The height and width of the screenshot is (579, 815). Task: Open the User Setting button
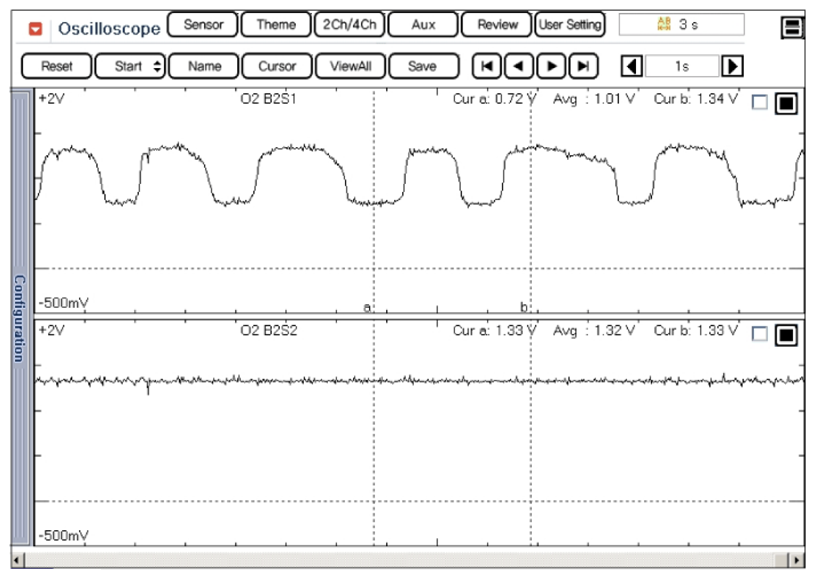[570, 25]
